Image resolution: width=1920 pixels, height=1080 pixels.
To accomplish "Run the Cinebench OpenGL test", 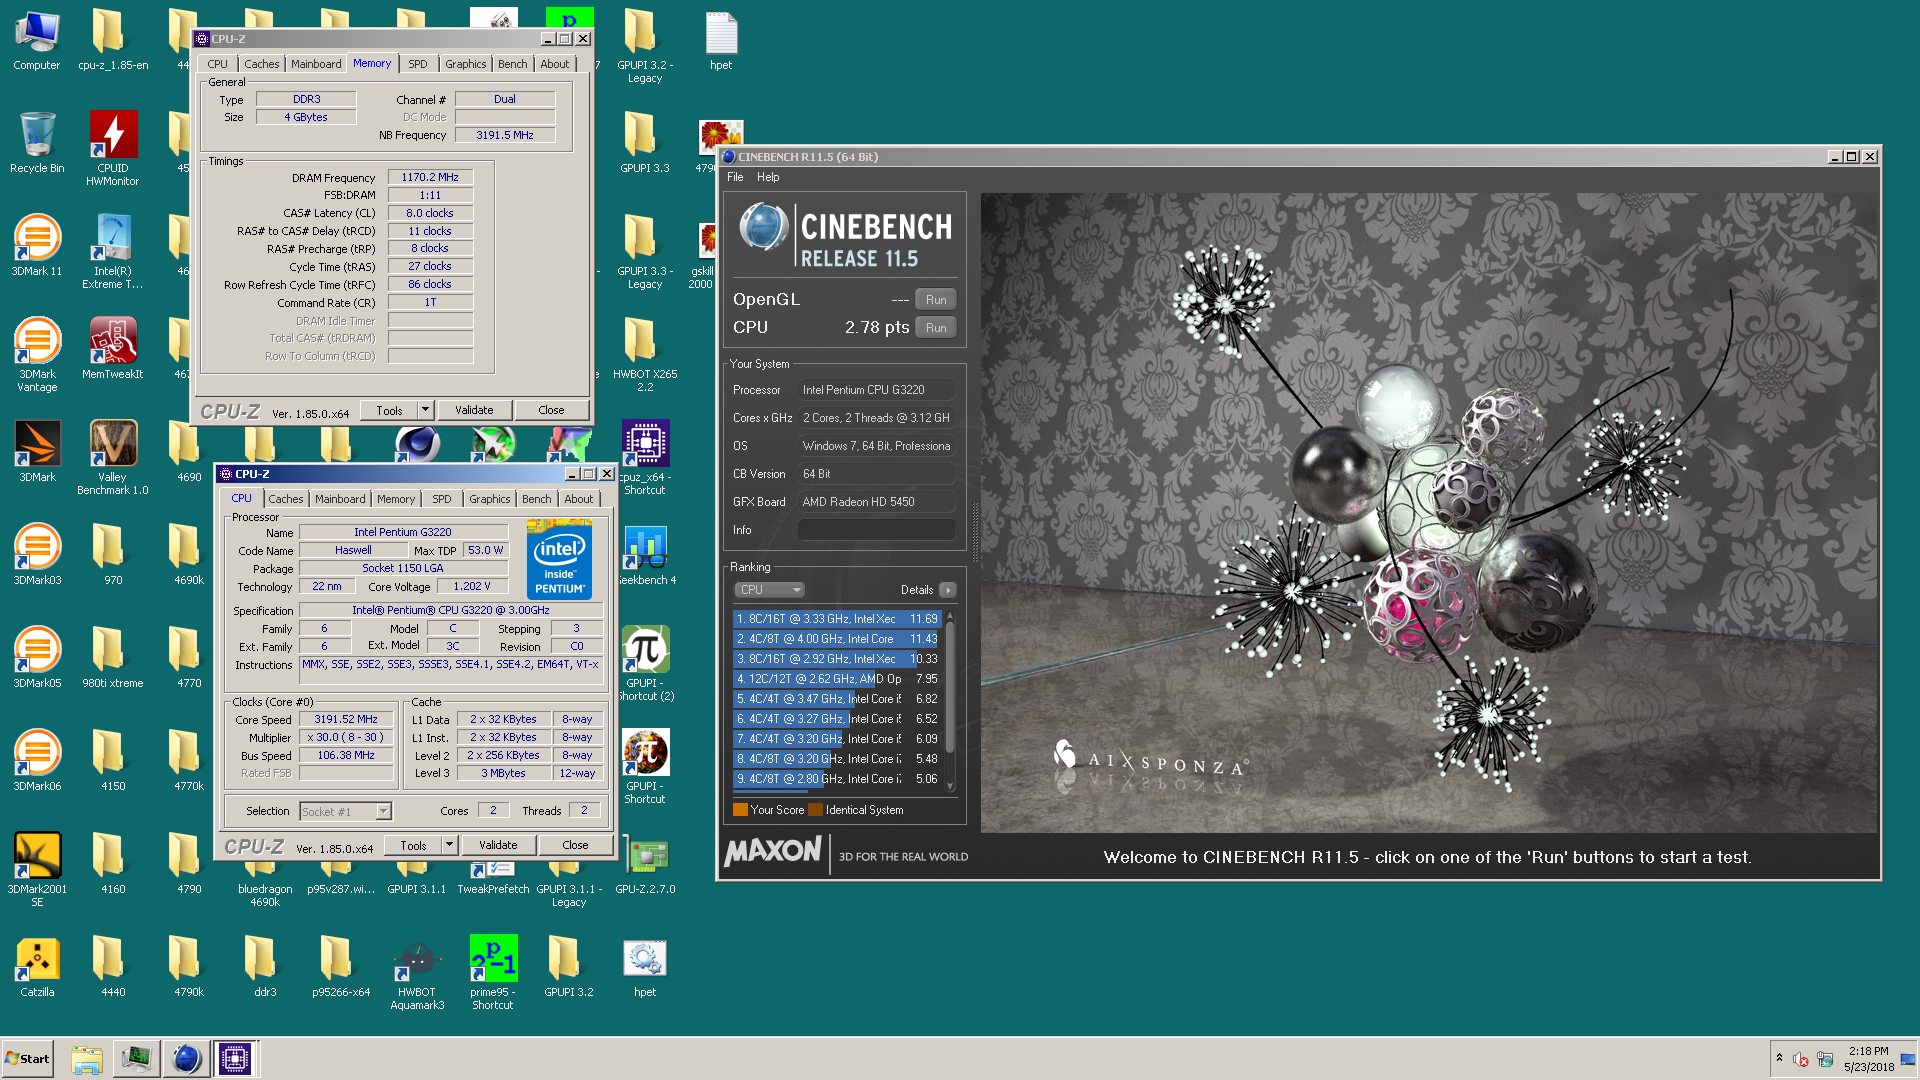I will (936, 300).
